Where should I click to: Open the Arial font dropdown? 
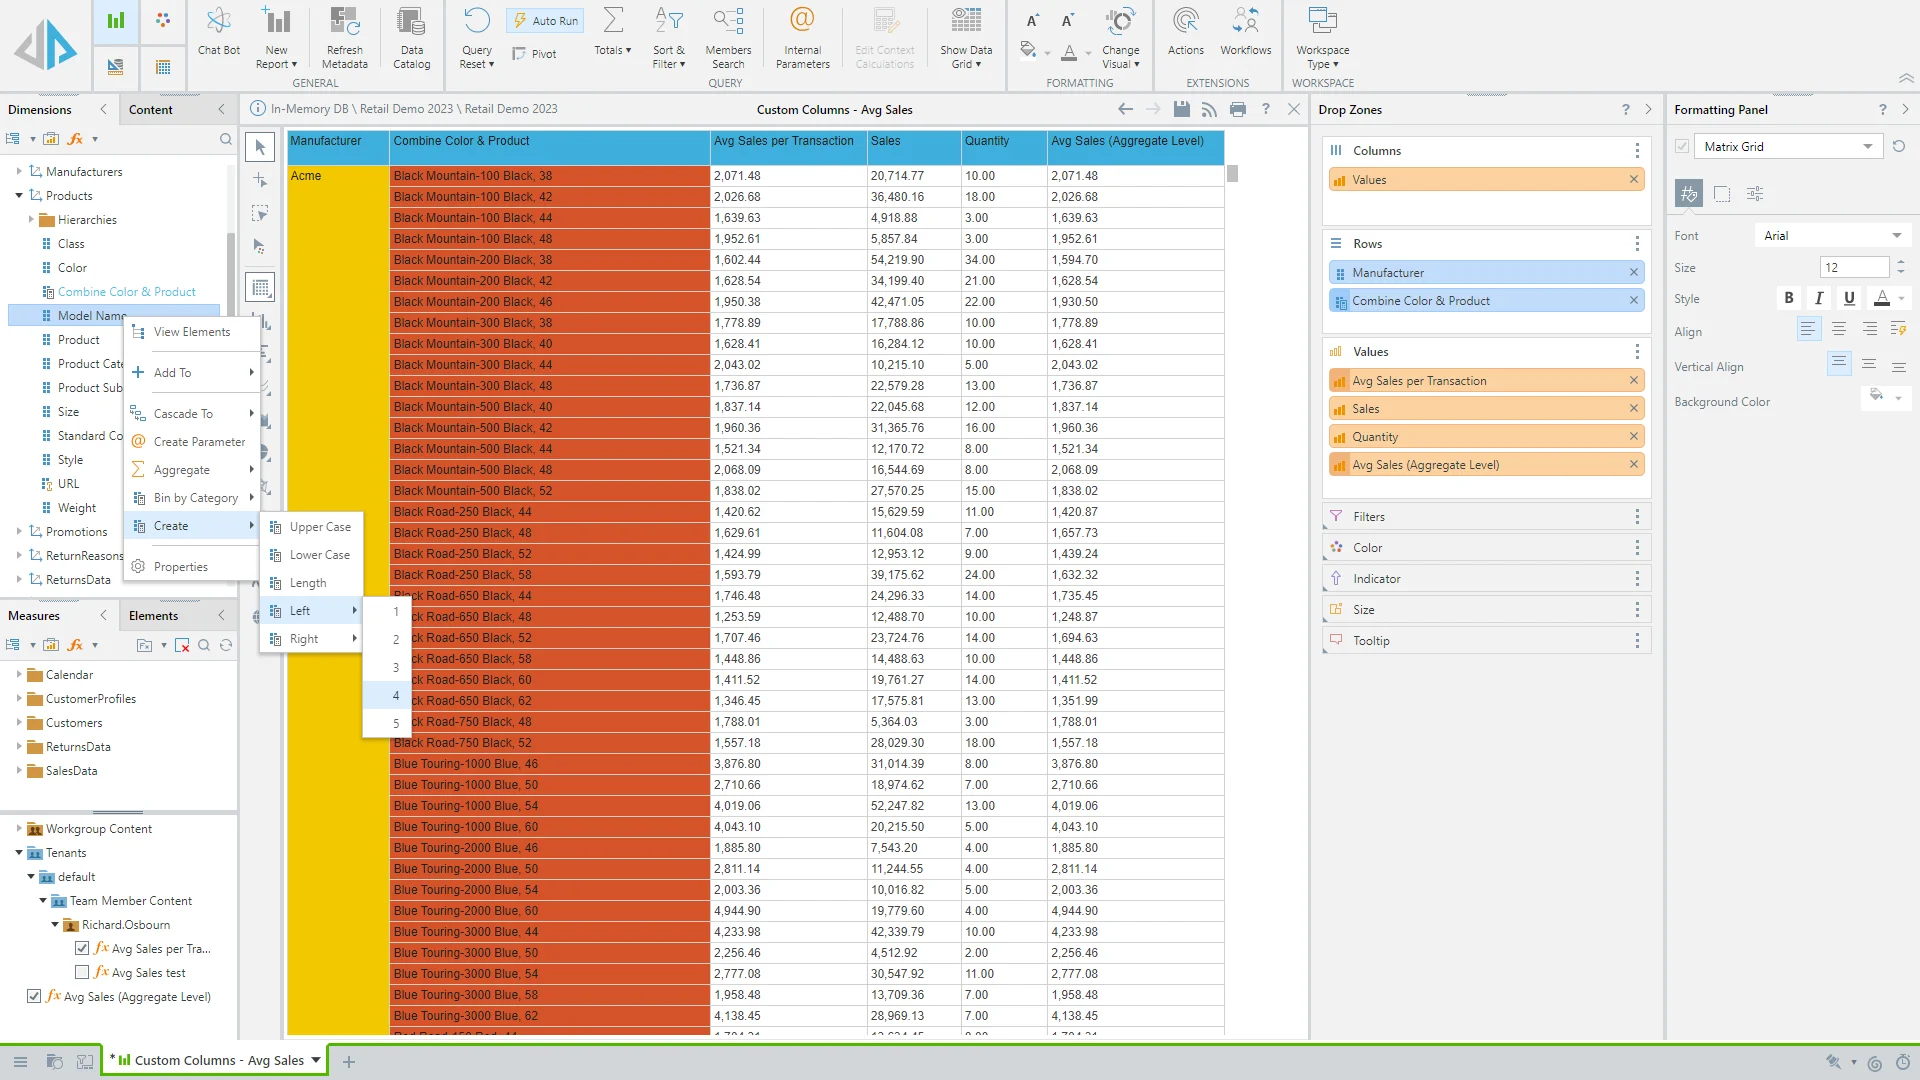point(1896,236)
